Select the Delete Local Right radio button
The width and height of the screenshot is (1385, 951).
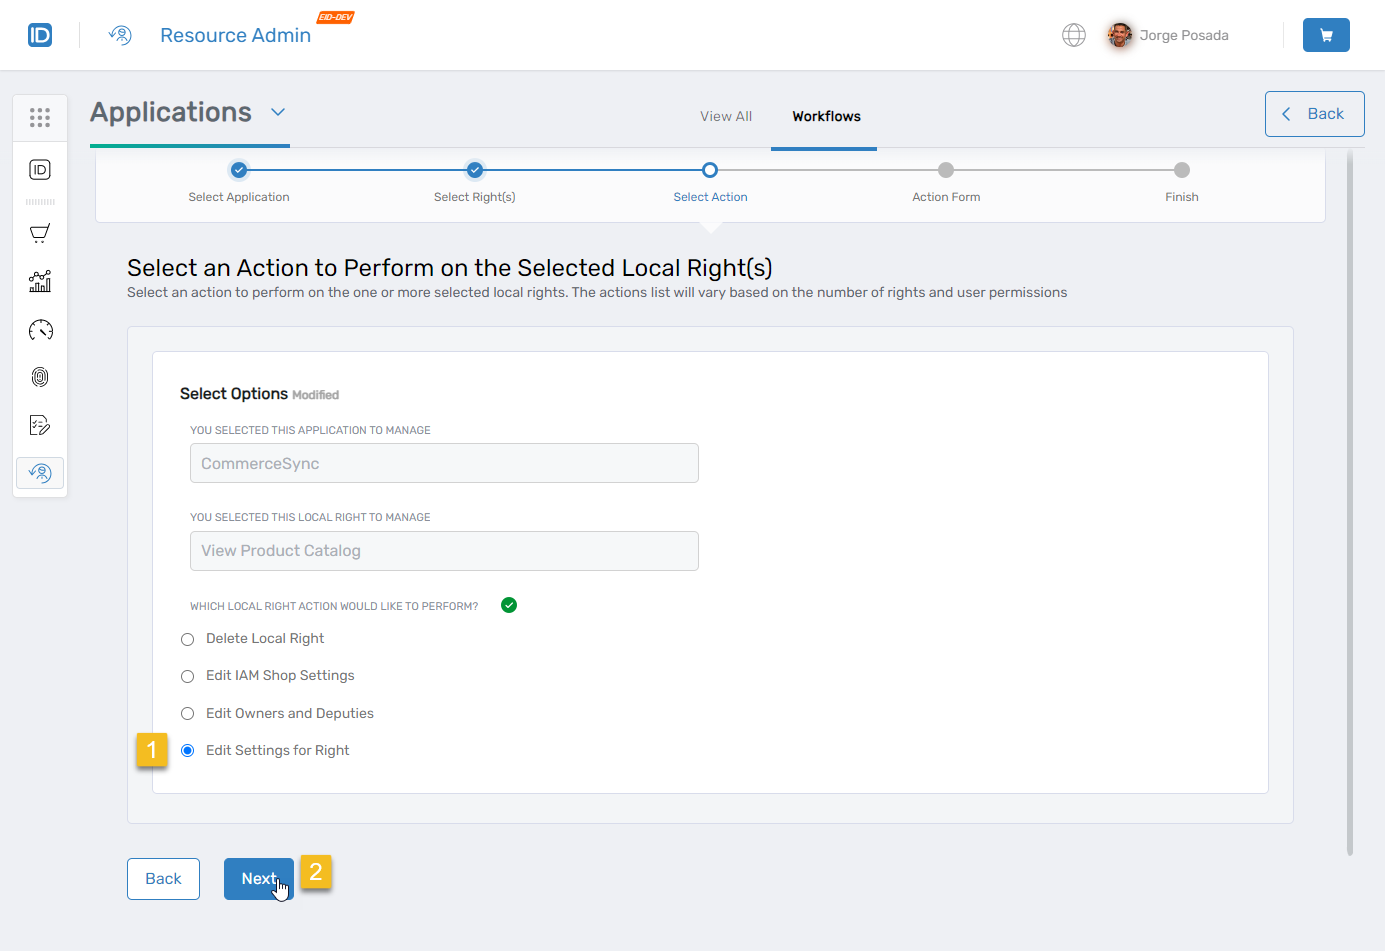(187, 639)
